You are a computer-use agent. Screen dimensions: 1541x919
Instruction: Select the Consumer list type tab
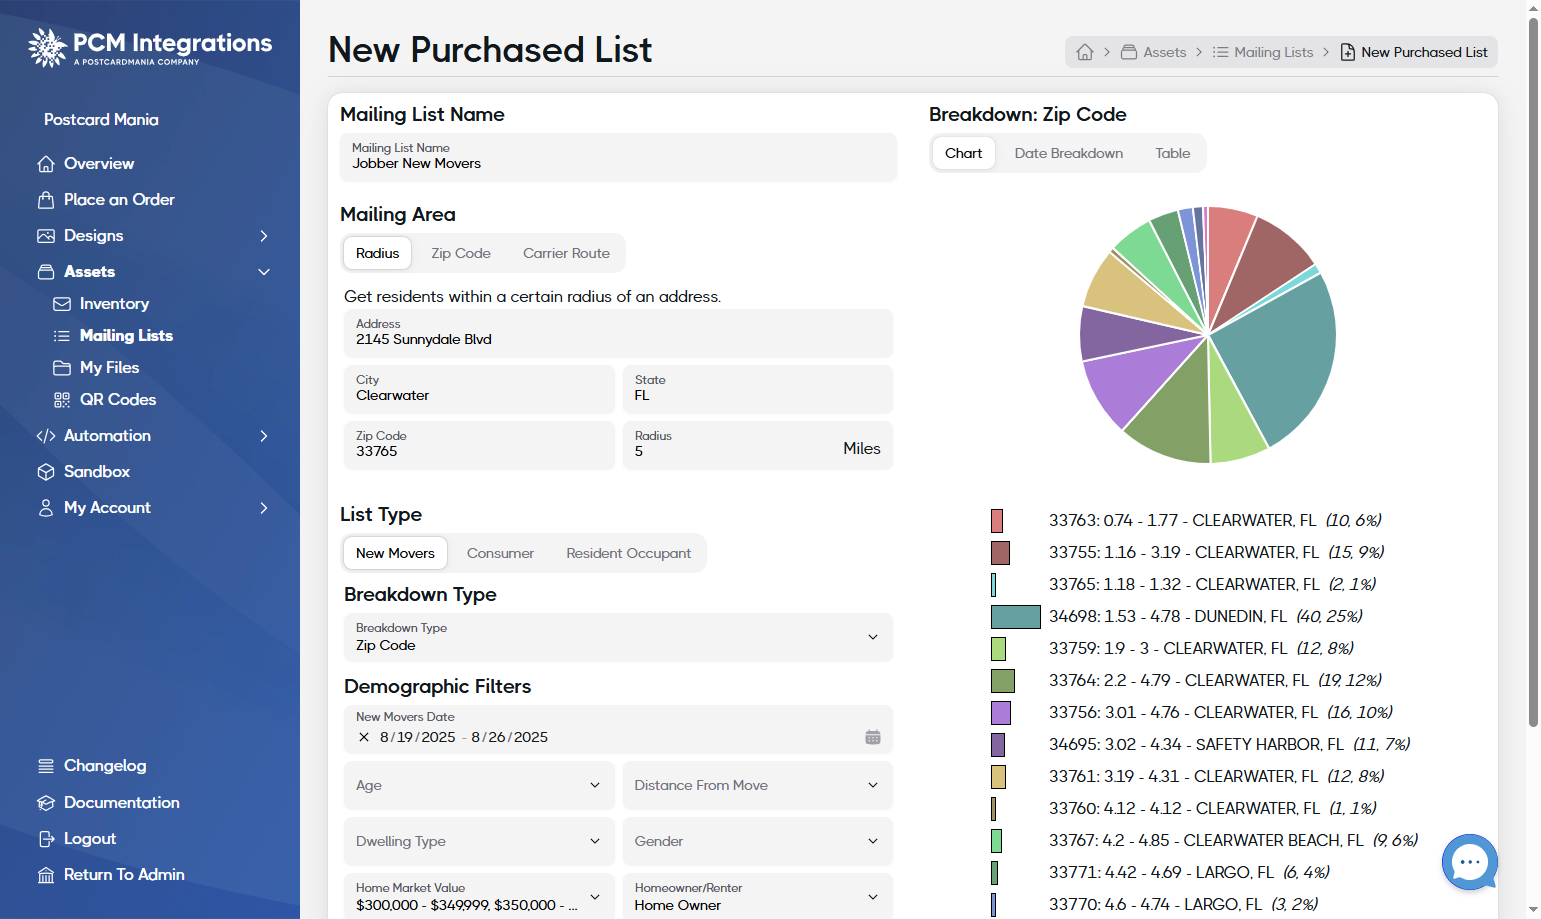pyautogui.click(x=500, y=553)
